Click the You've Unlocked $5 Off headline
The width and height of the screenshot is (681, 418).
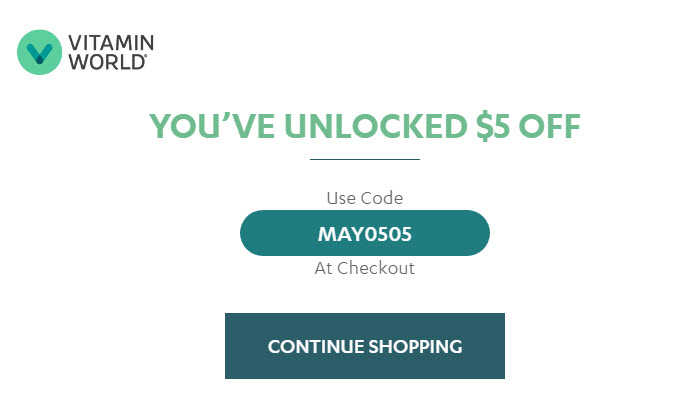[365, 126]
